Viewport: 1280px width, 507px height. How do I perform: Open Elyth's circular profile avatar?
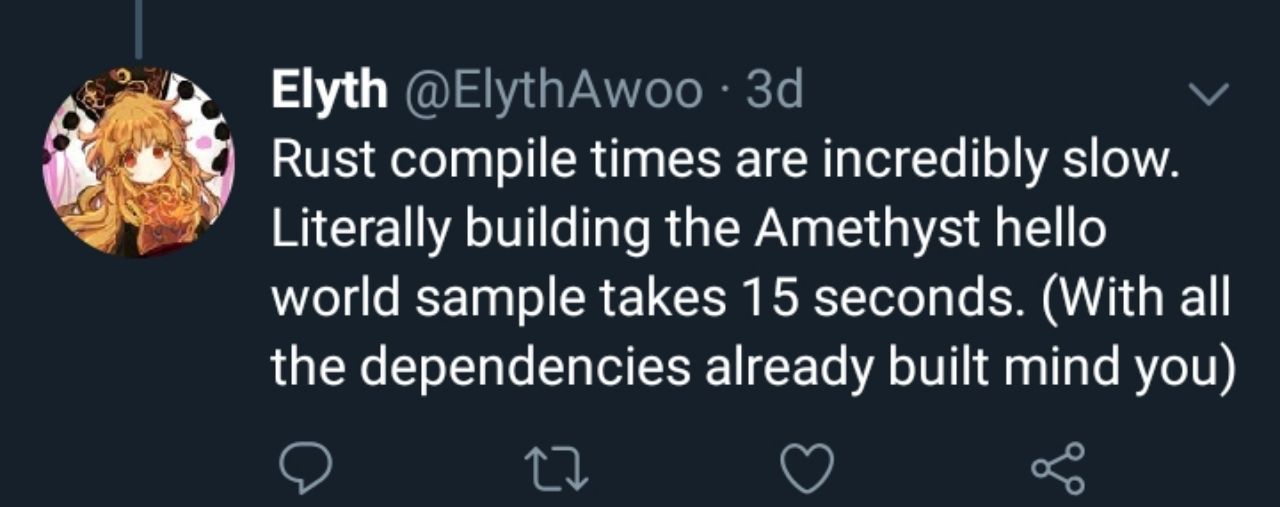pyautogui.click(x=137, y=160)
